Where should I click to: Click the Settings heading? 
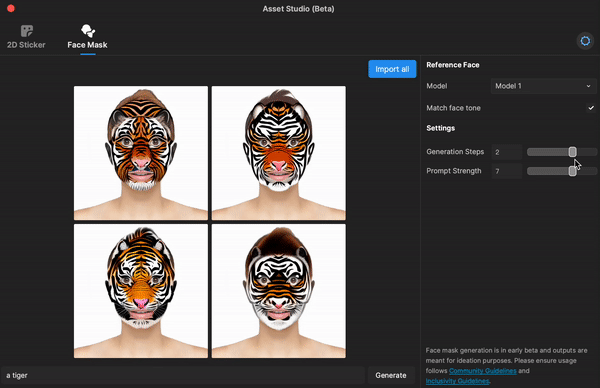click(440, 128)
